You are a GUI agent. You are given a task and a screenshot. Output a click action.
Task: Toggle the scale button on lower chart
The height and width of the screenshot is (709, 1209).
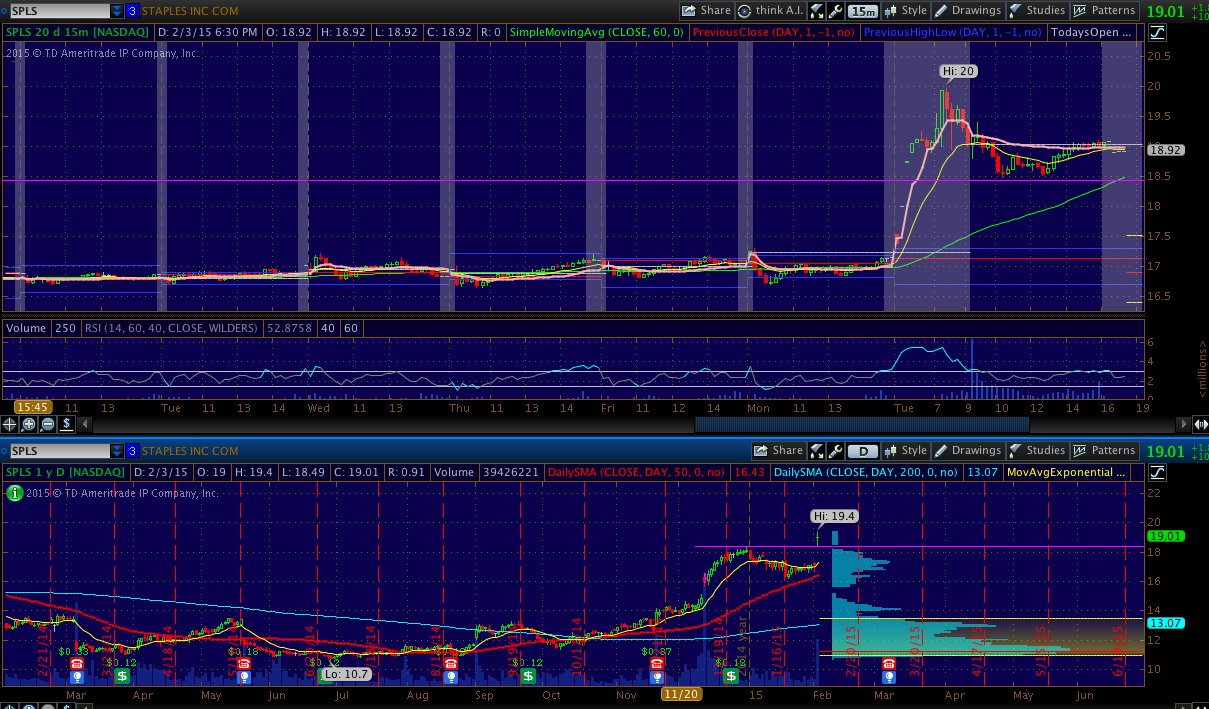click(1157, 471)
